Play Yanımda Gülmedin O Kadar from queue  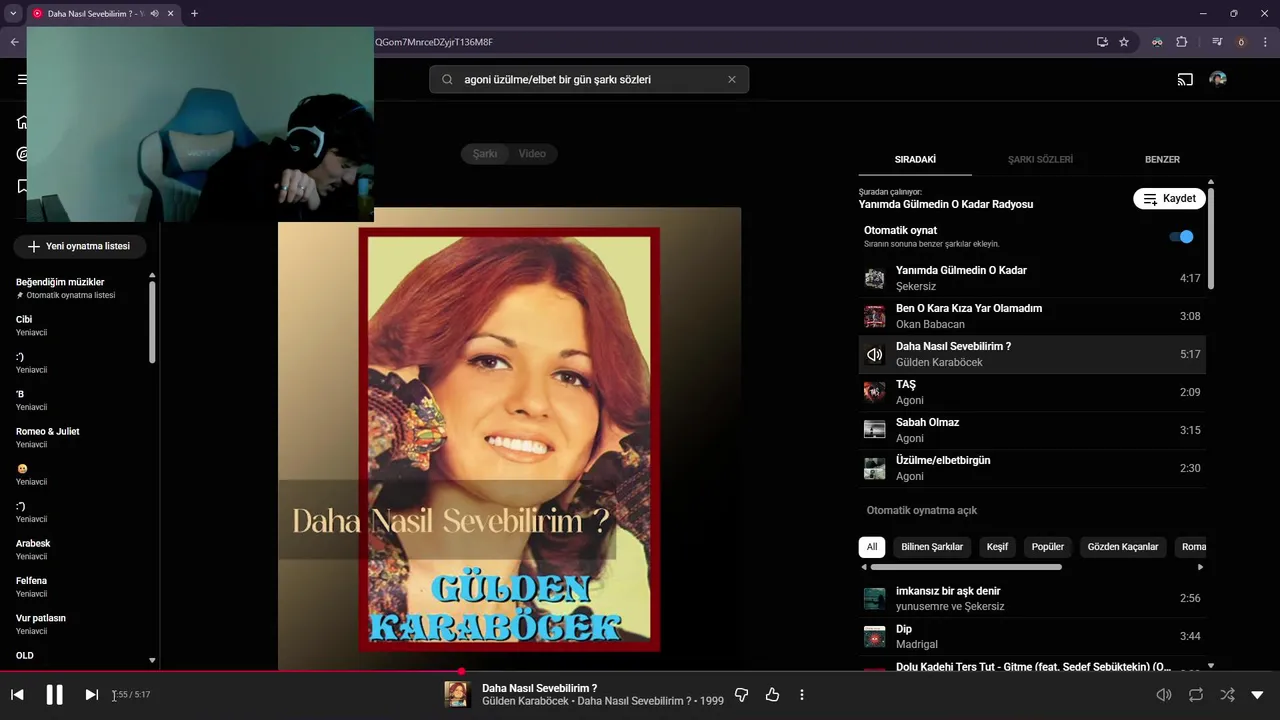pyautogui.click(x=1032, y=278)
